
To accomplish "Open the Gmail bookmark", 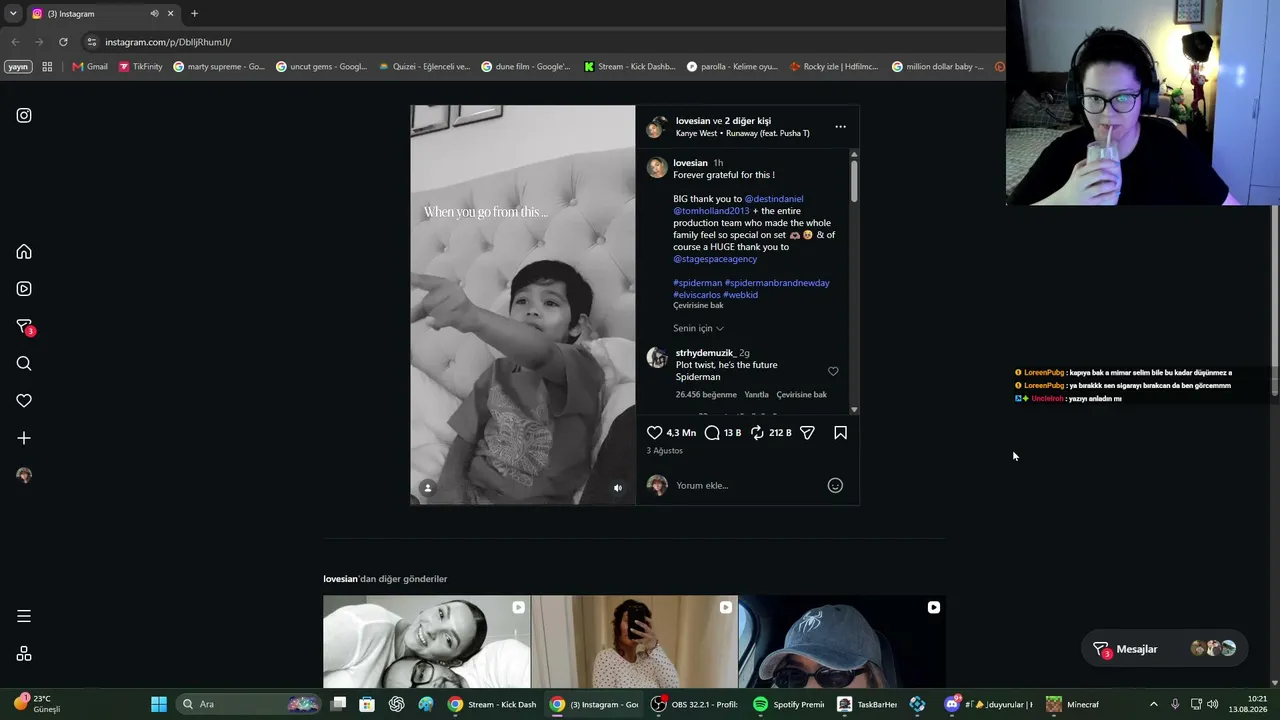I will point(90,67).
